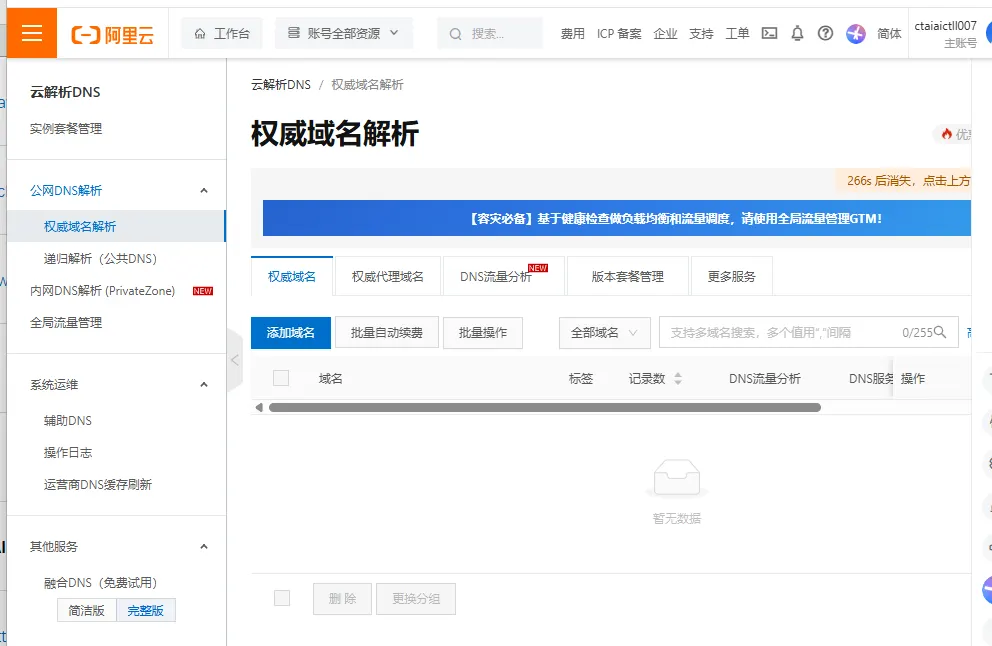Collapse 系统运维 section
Screen dimensions: 992x646
pos(204,385)
